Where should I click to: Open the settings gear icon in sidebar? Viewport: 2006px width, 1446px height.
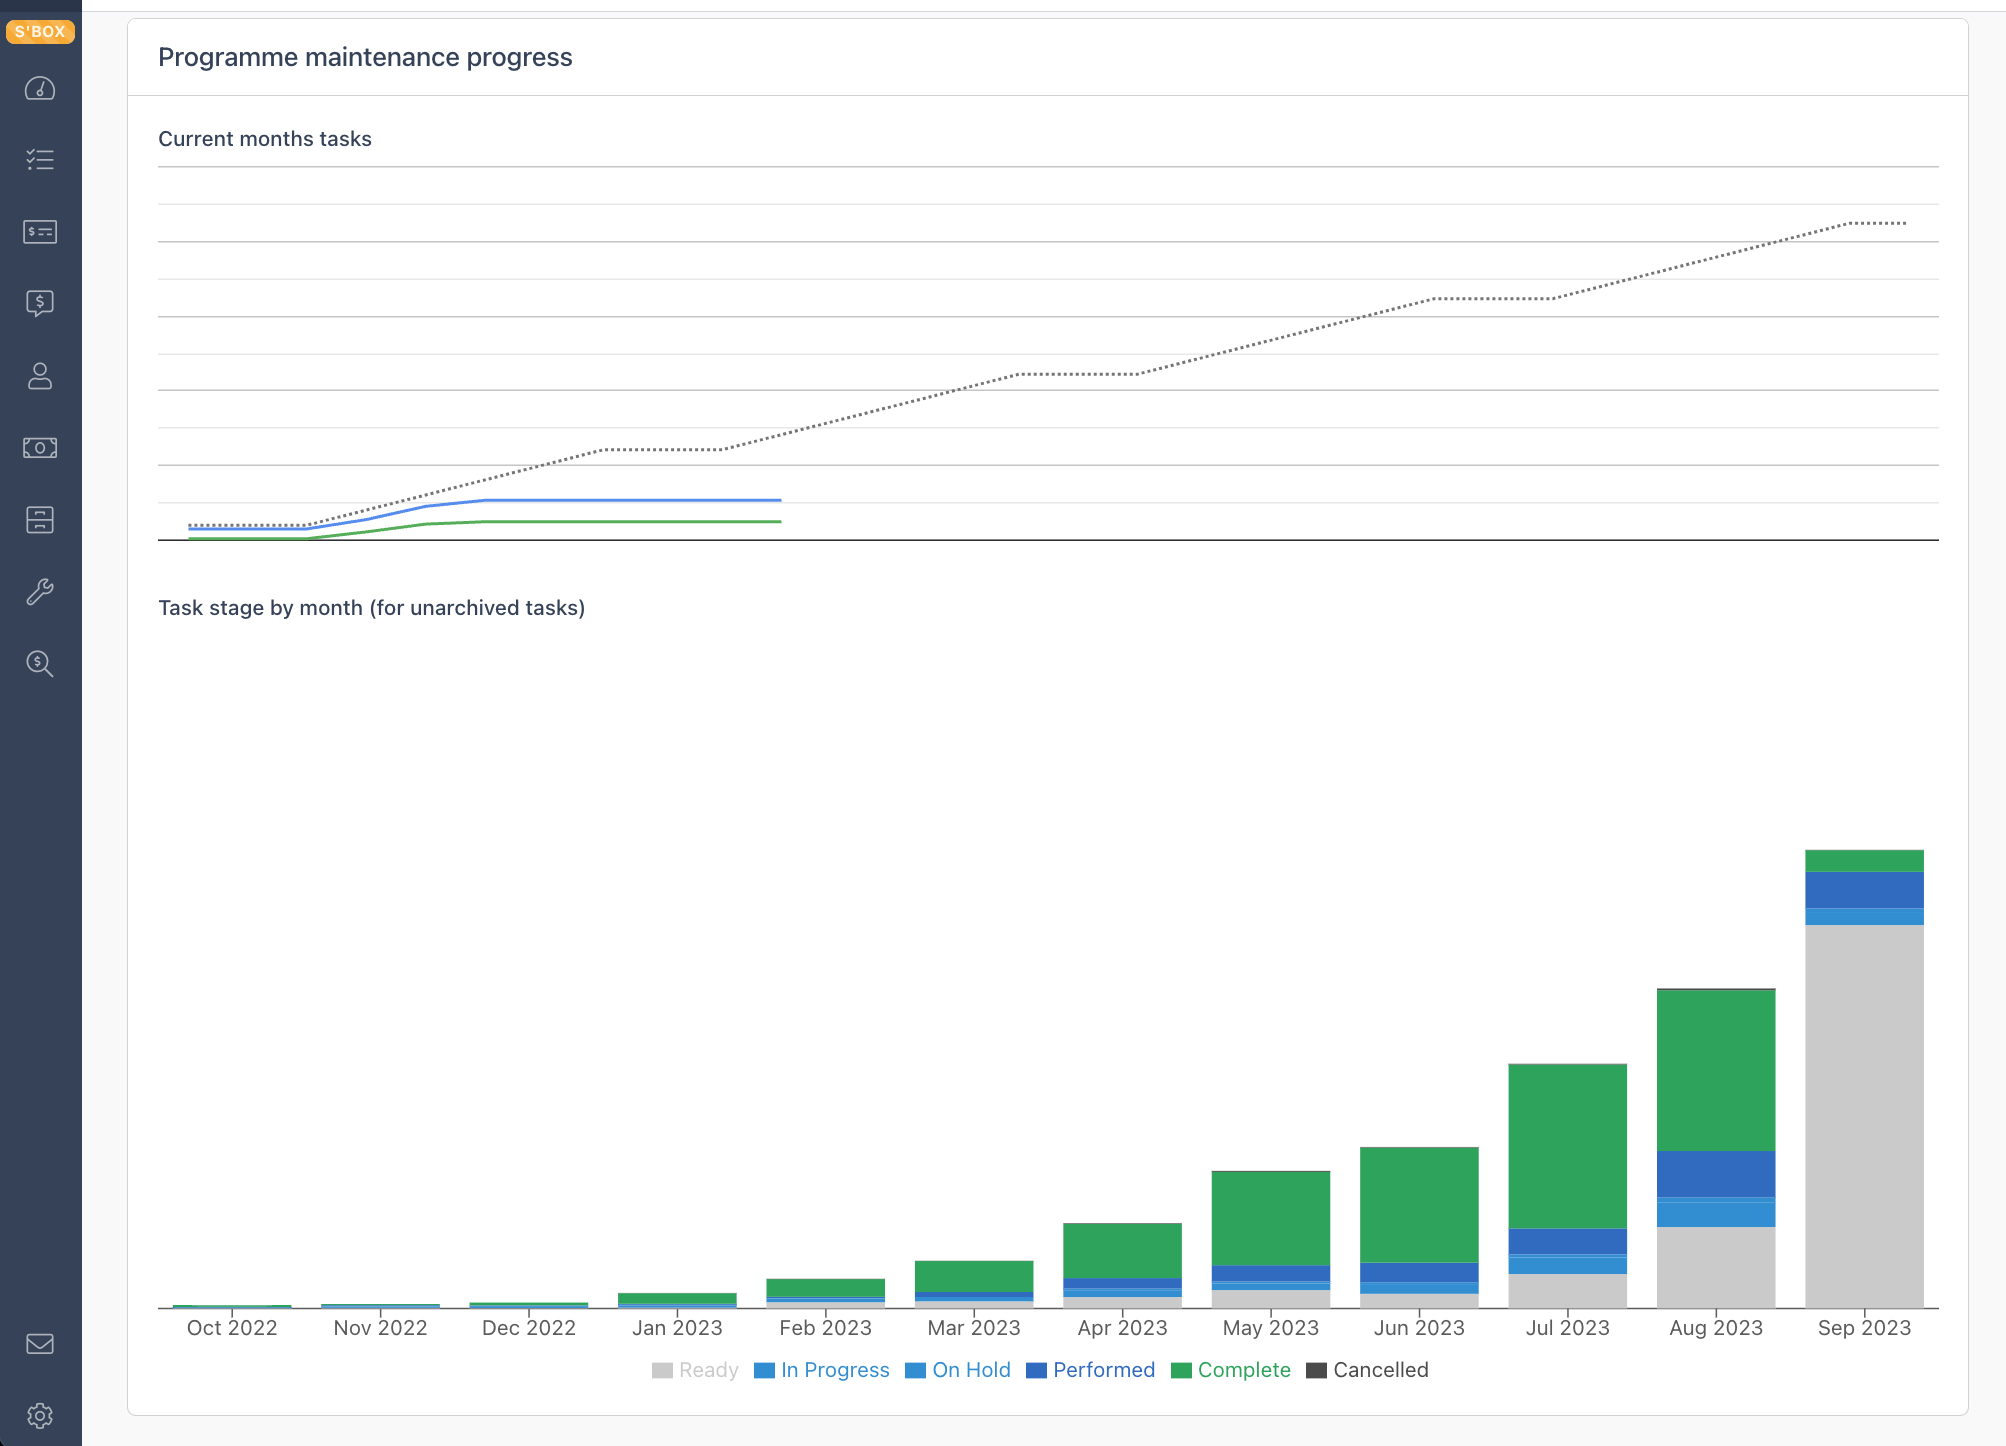coord(40,1416)
